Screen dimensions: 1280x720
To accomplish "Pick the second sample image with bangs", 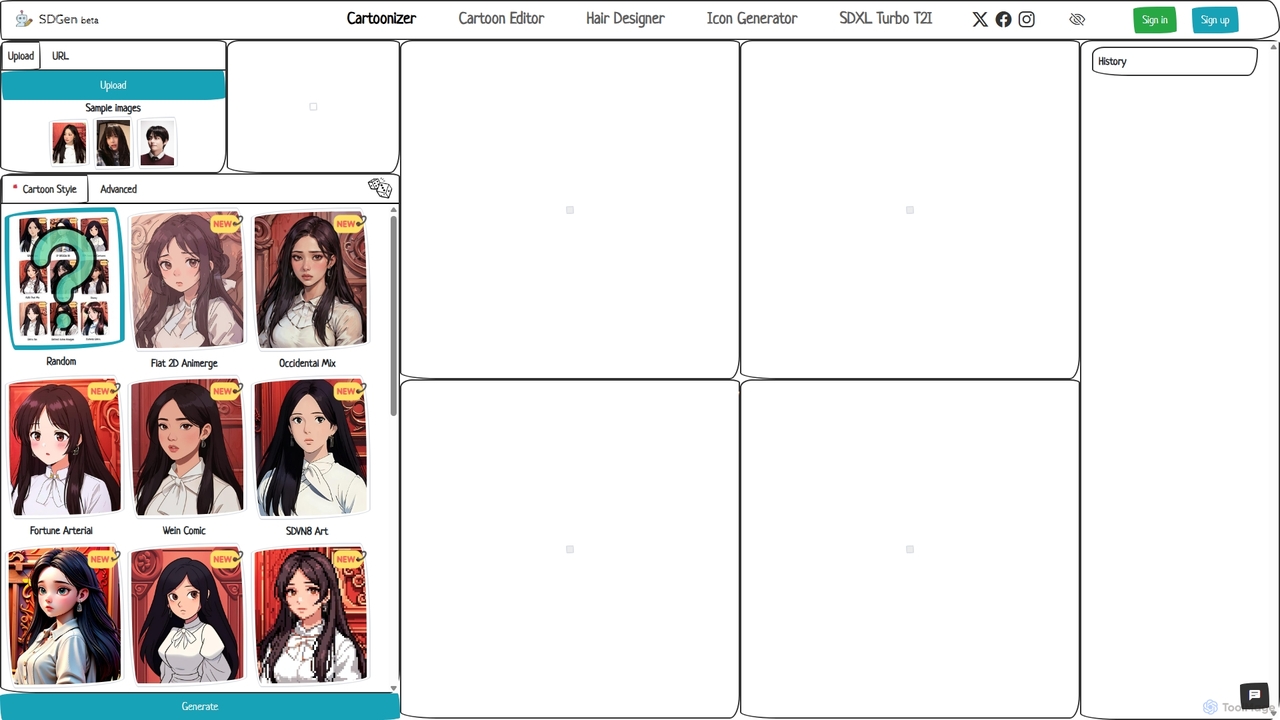I will (x=113, y=143).
